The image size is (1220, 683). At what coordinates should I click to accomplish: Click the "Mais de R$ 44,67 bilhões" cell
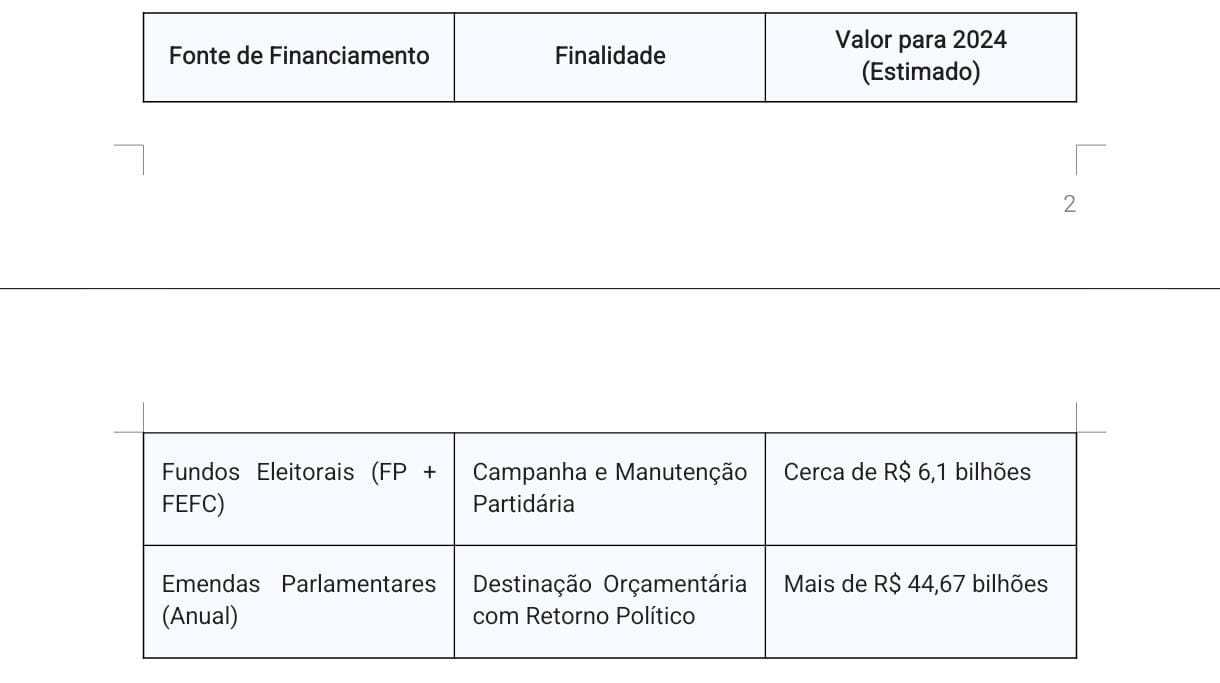(916, 584)
